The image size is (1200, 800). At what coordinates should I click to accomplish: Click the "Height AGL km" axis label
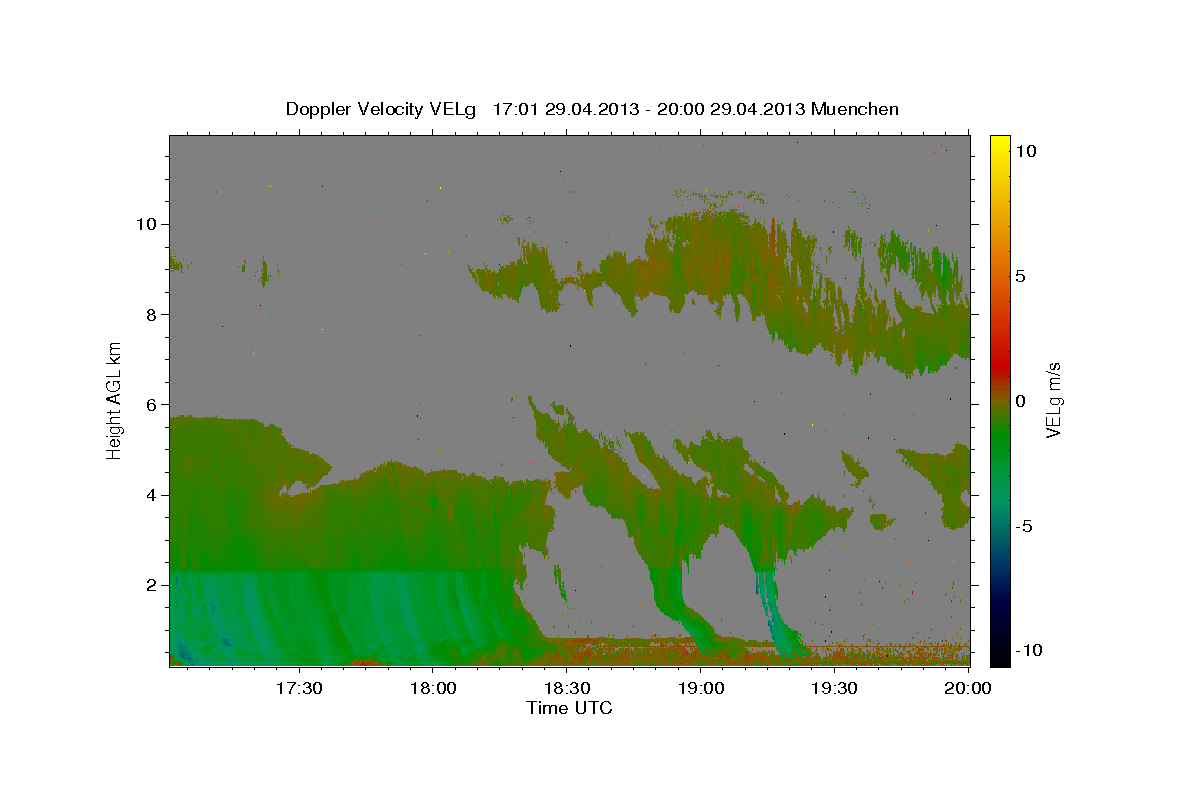[115, 400]
